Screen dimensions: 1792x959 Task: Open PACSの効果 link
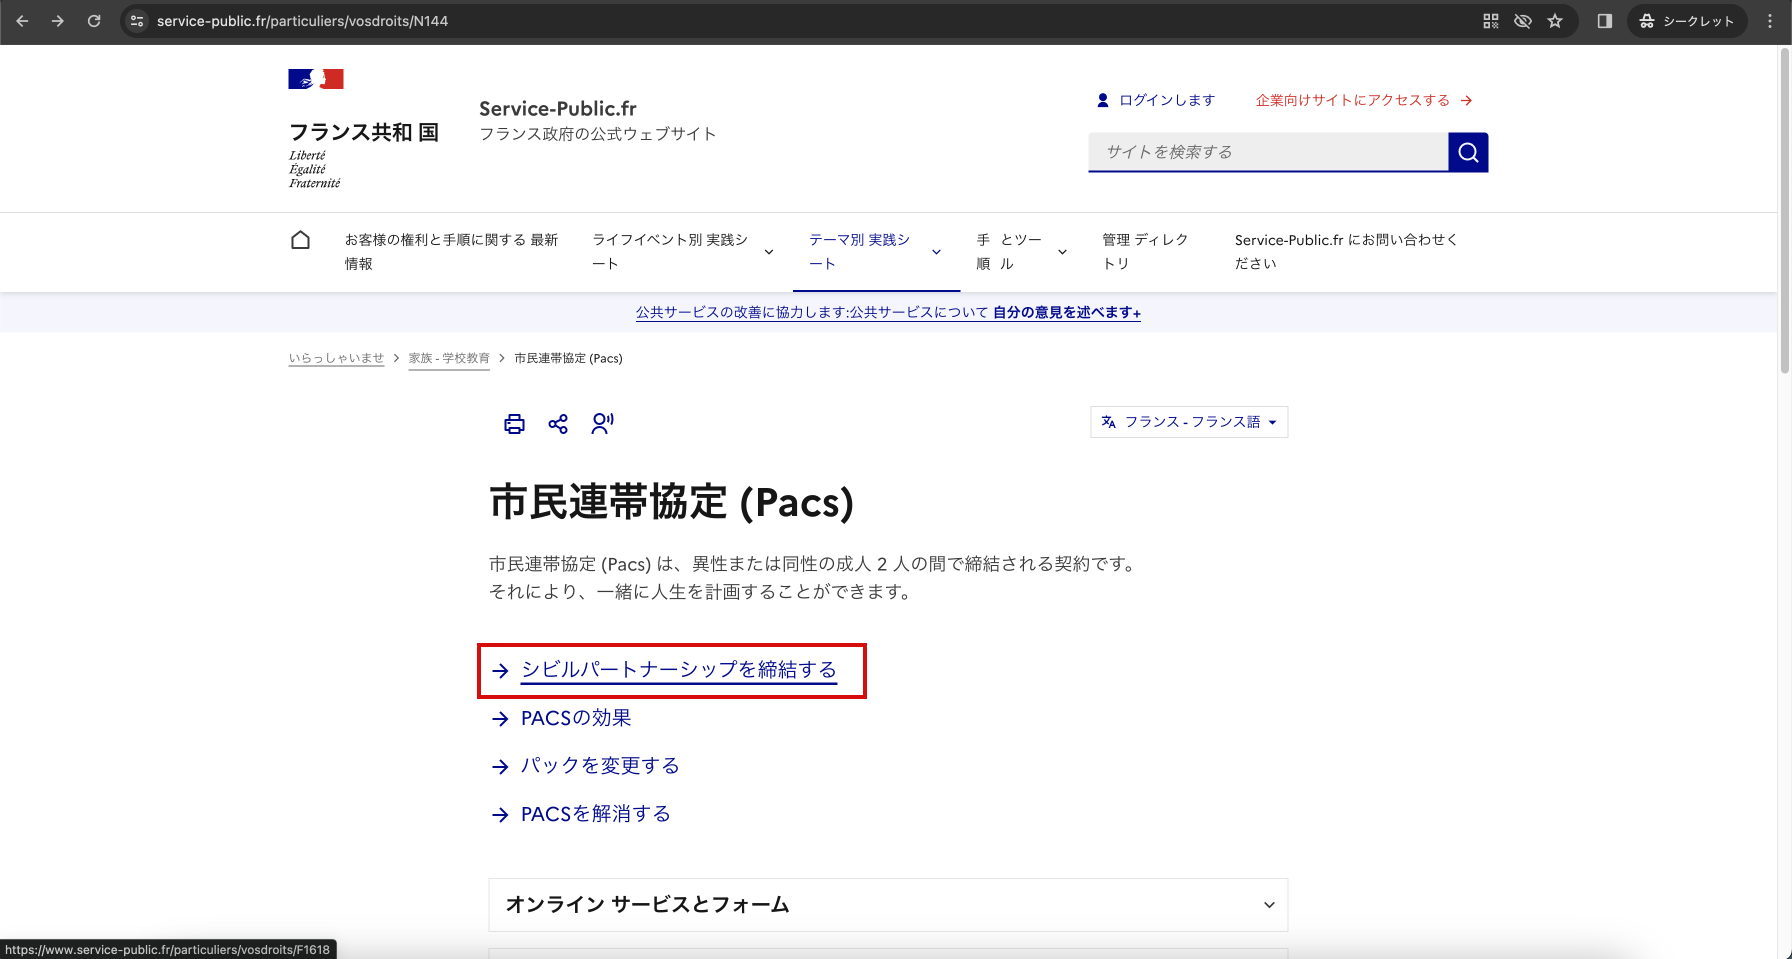point(576,718)
